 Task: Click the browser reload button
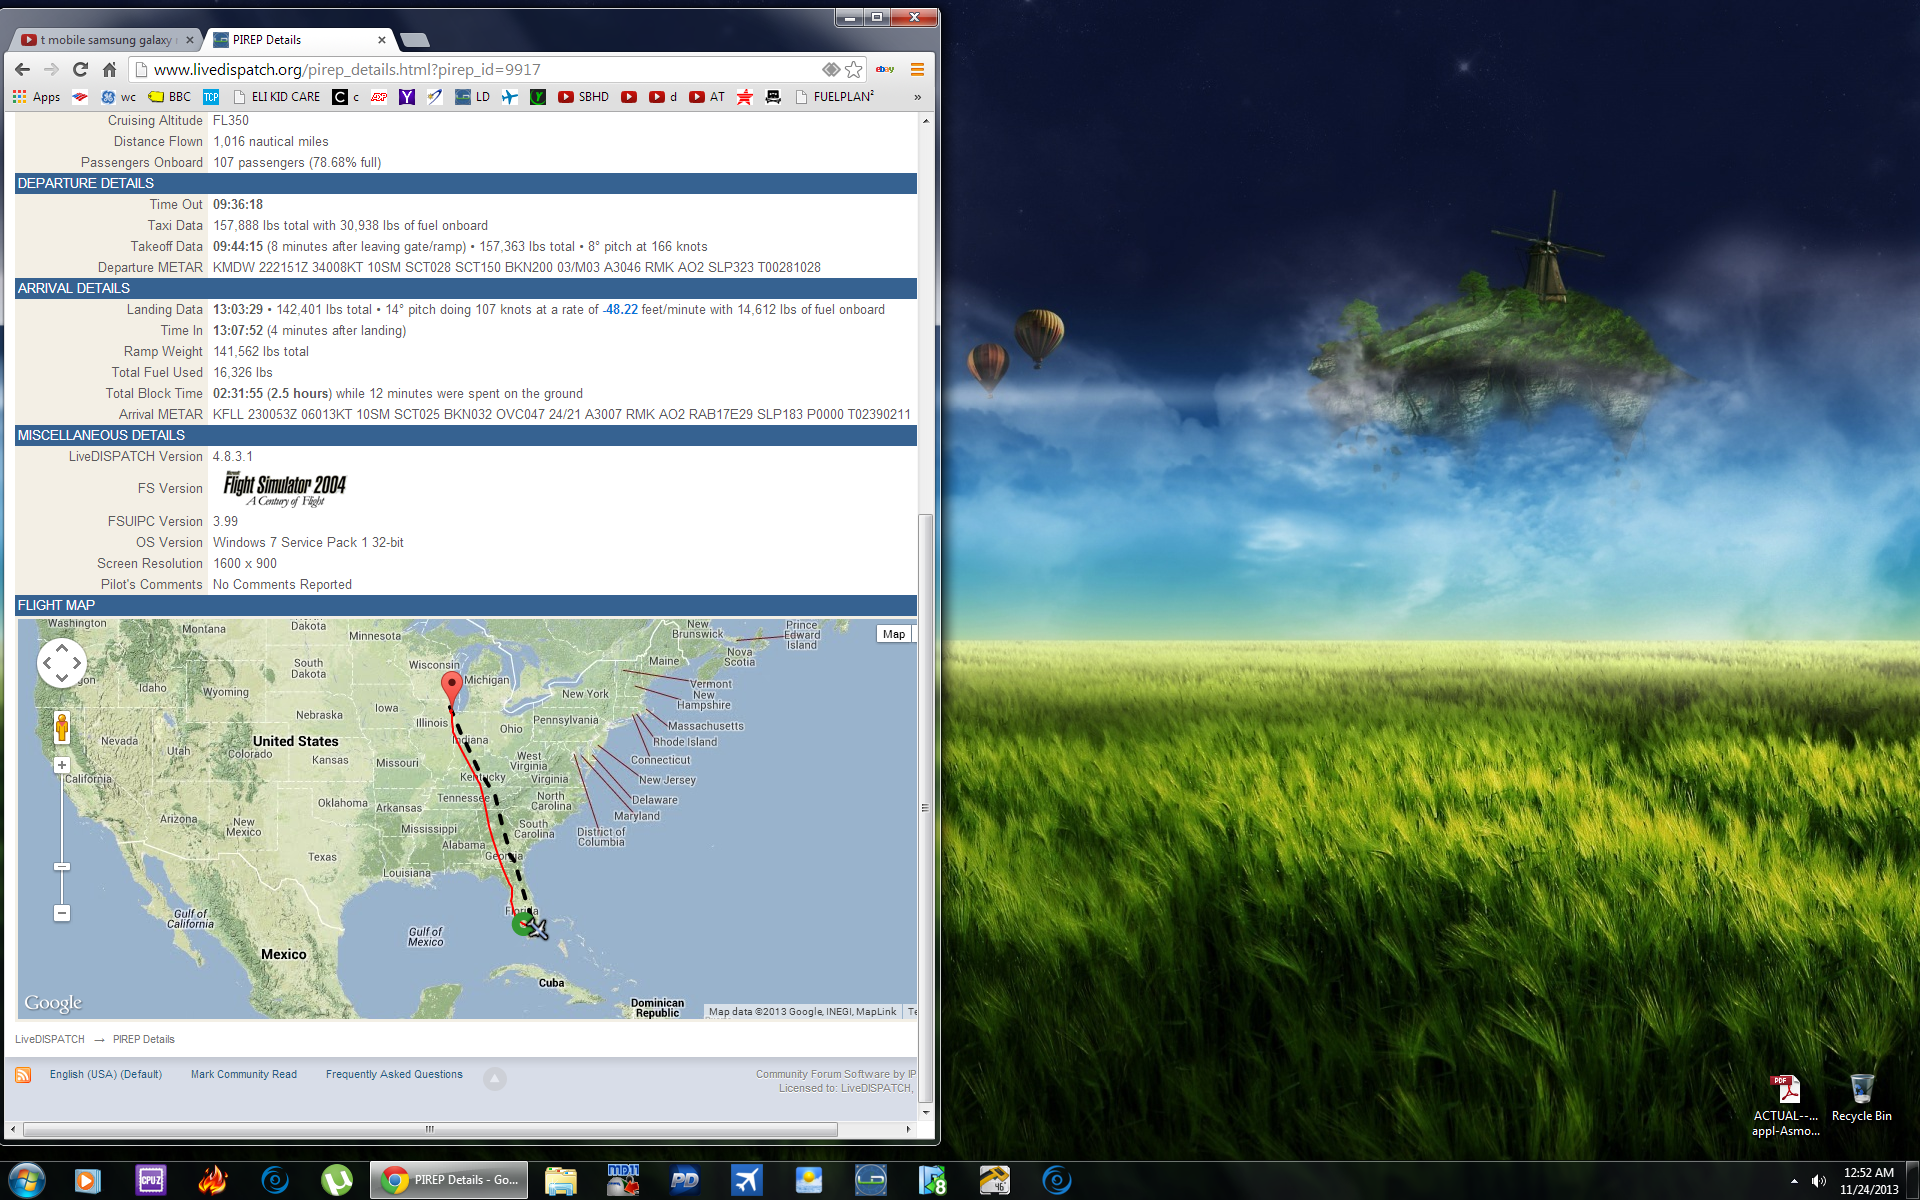81,69
